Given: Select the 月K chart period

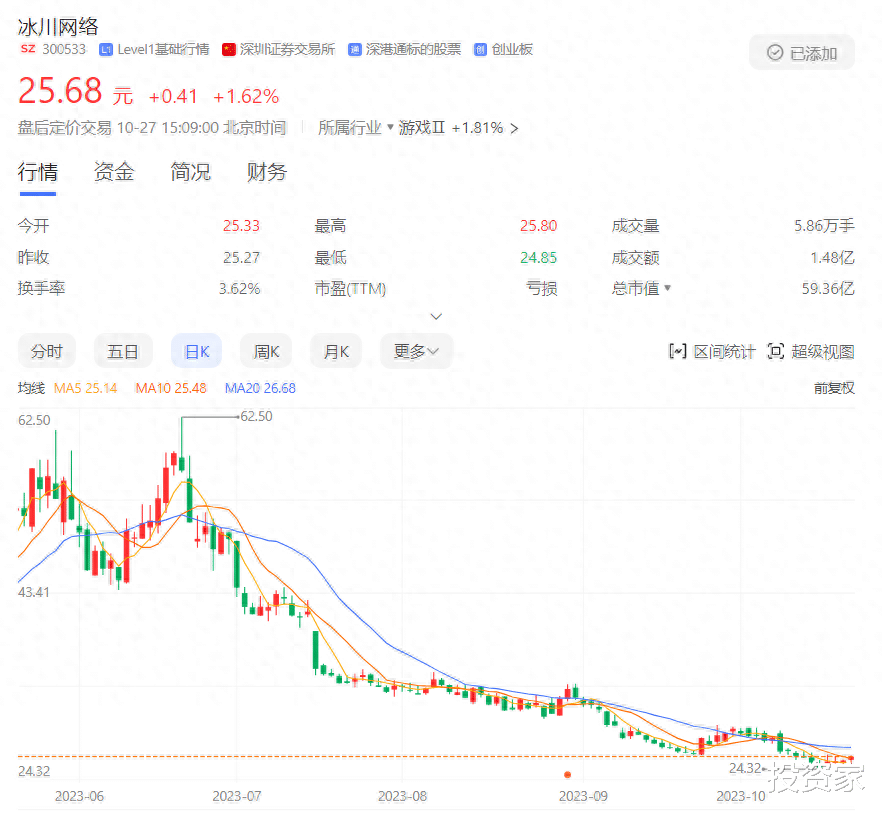Looking at the screenshot, I should click(x=336, y=352).
